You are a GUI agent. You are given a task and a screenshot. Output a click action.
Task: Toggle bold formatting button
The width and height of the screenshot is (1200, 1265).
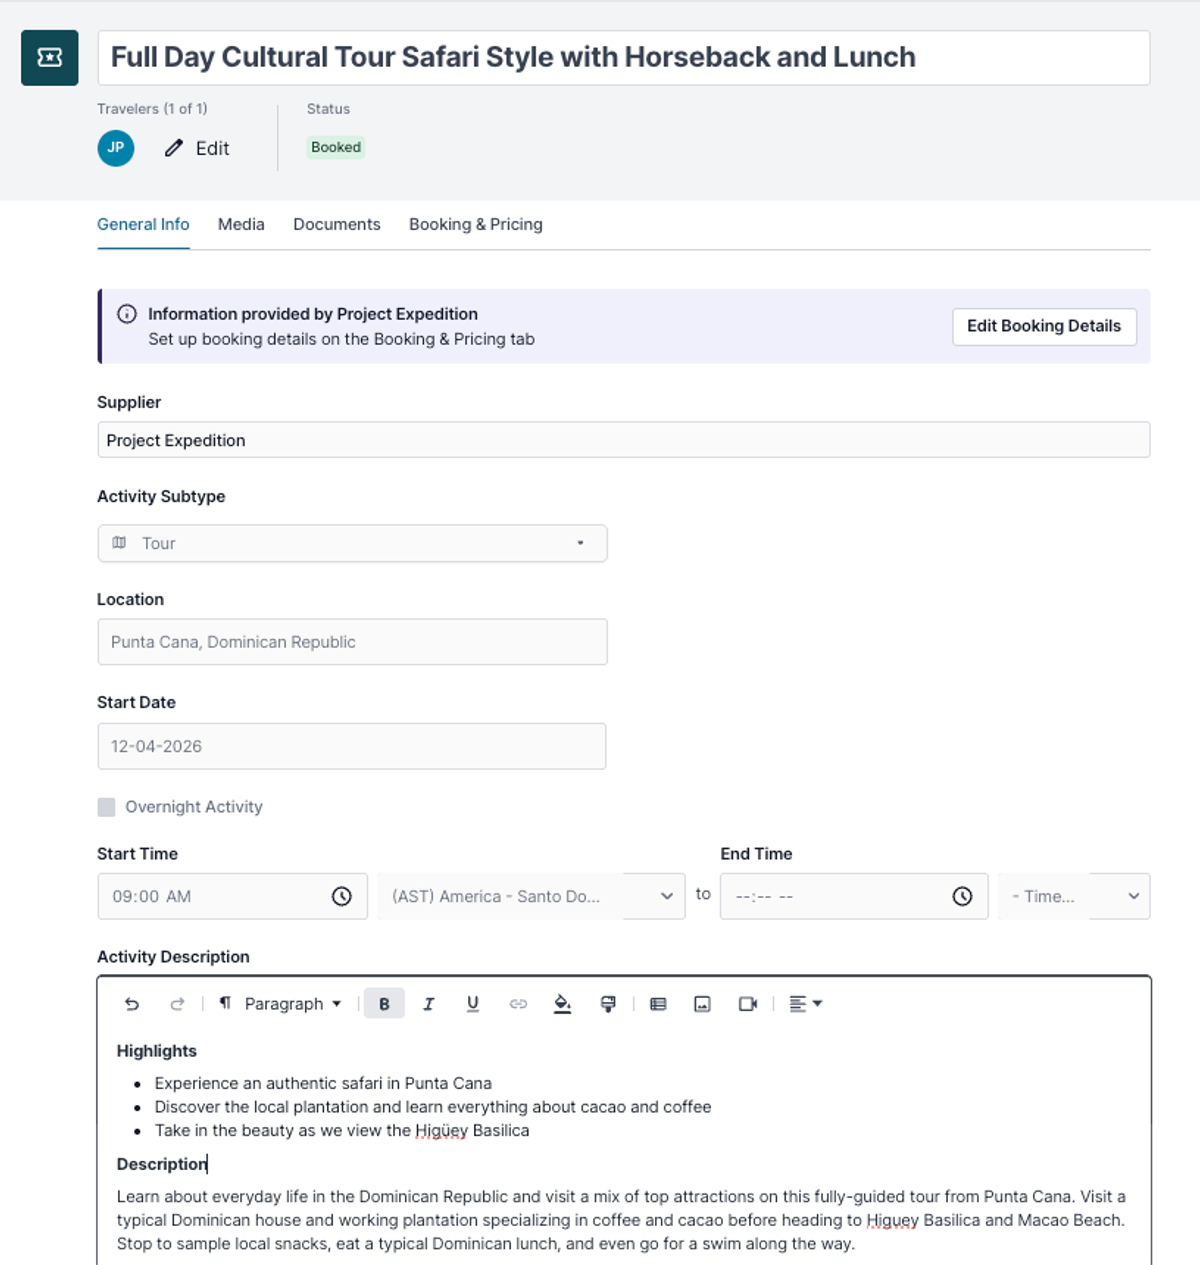(x=384, y=1004)
